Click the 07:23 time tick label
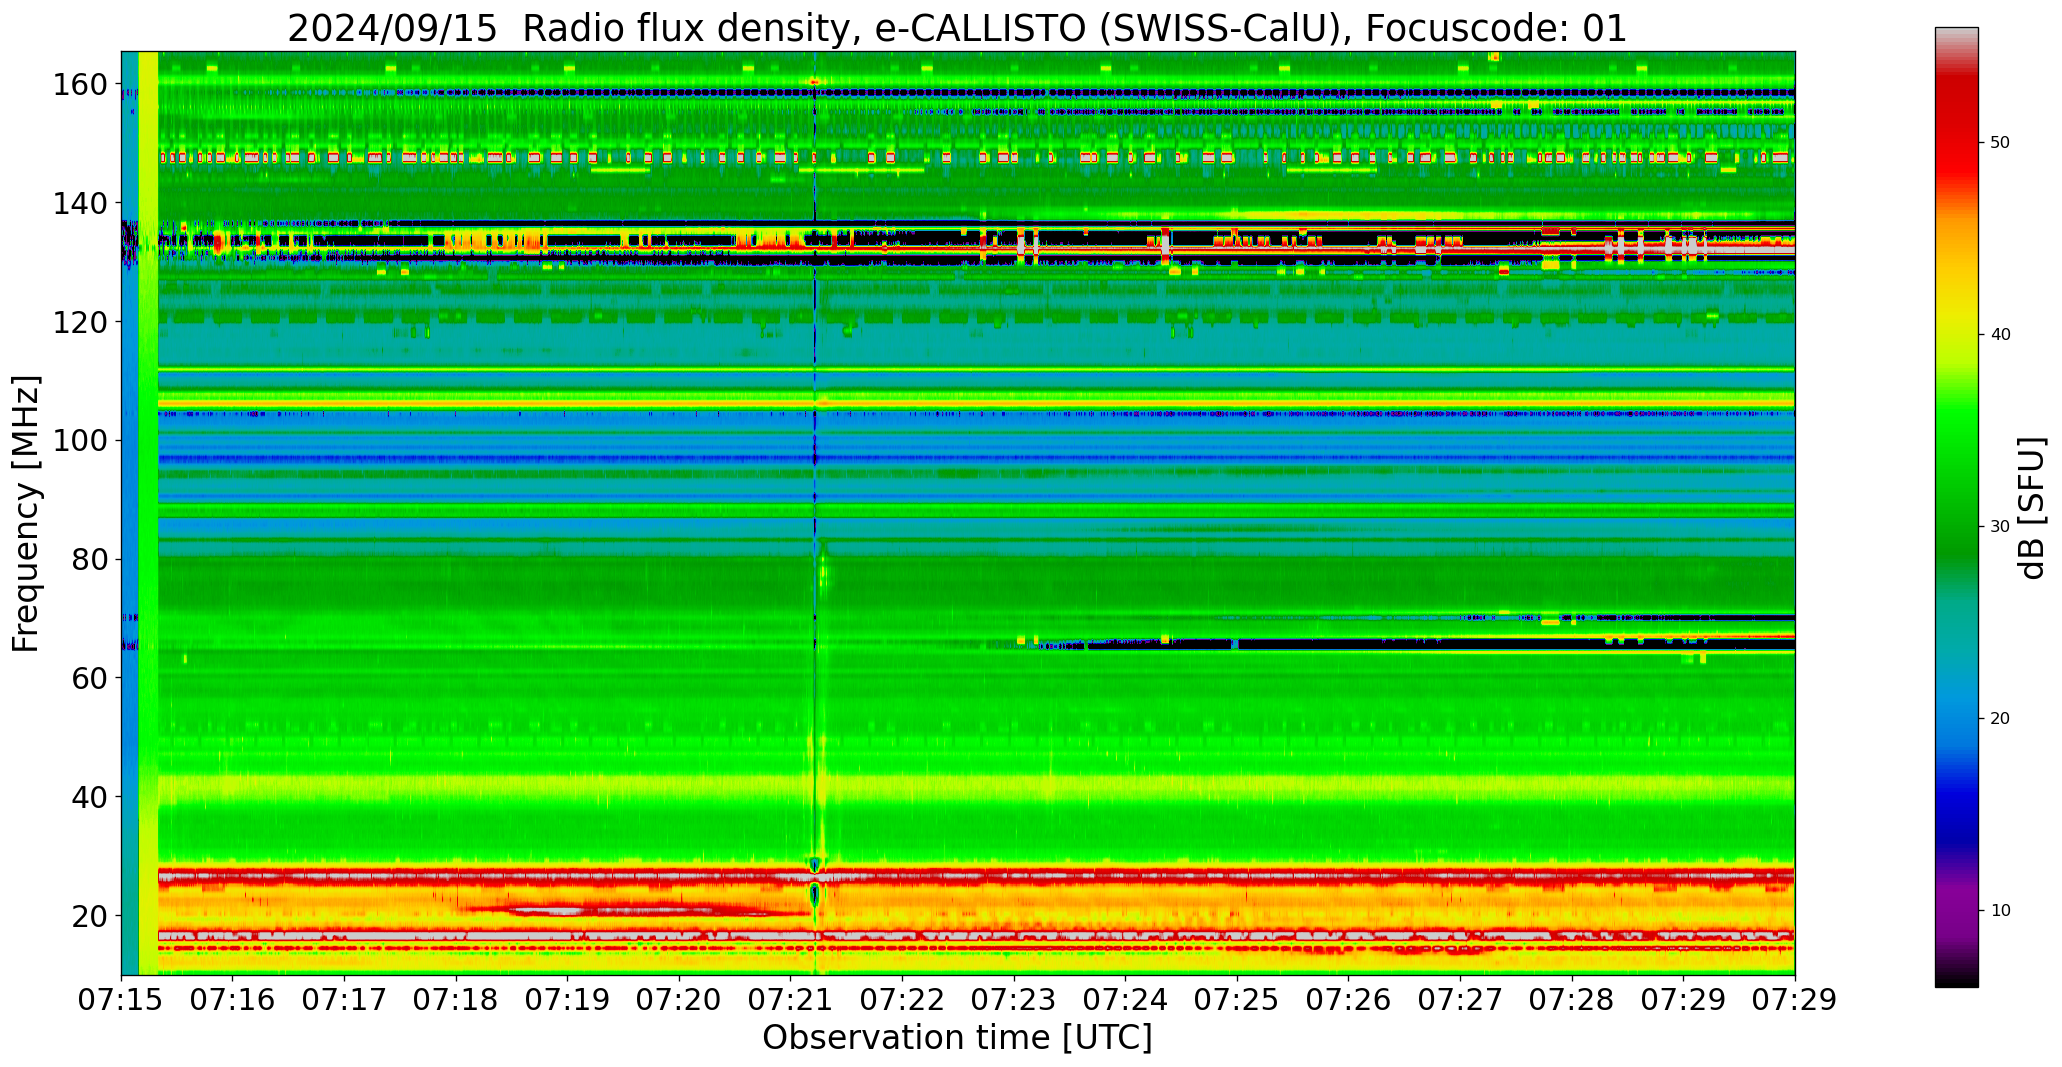This screenshot has height=1067, width=2062. point(1014,999)
